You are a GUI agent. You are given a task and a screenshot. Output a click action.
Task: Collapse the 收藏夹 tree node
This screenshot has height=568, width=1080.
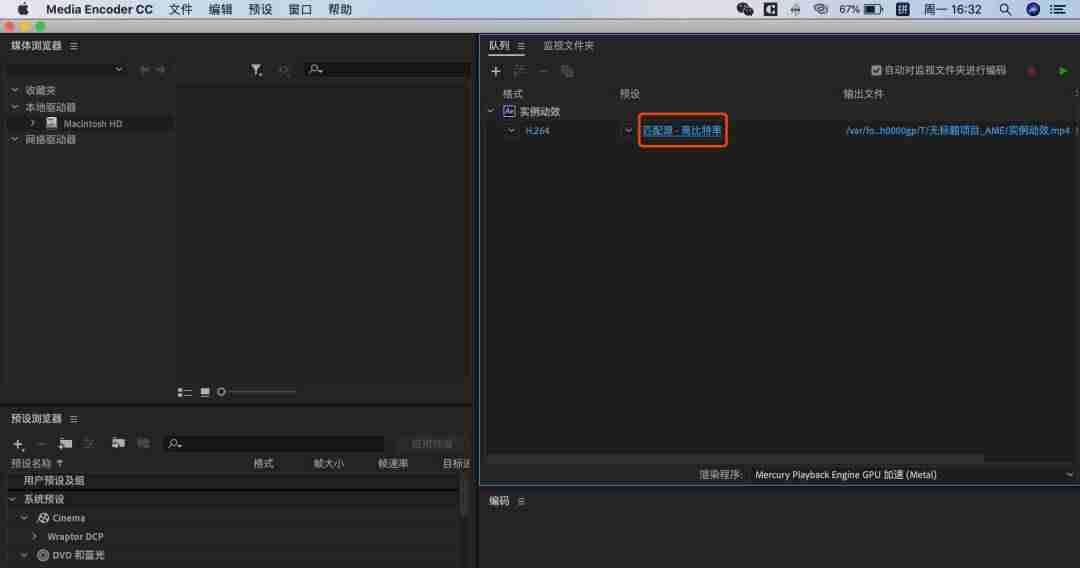coord(14,90)
